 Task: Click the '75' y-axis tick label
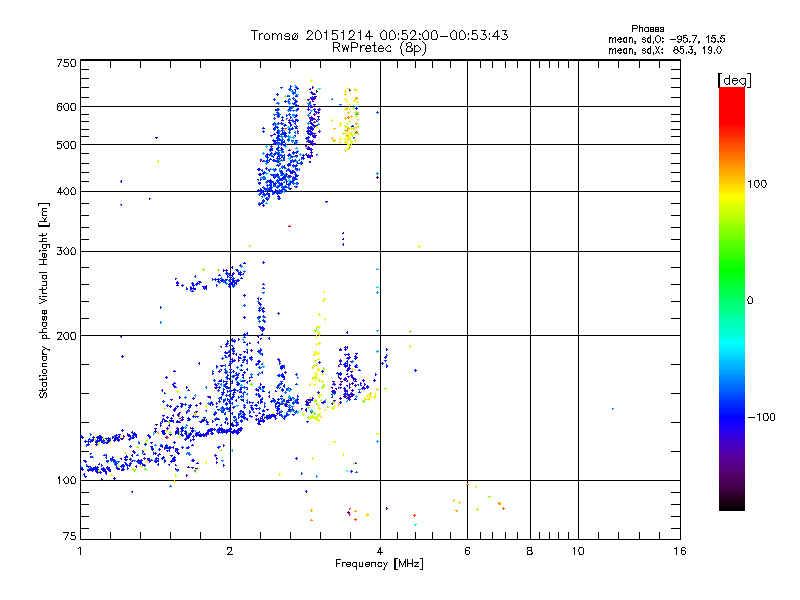click(x=70, y=536)
